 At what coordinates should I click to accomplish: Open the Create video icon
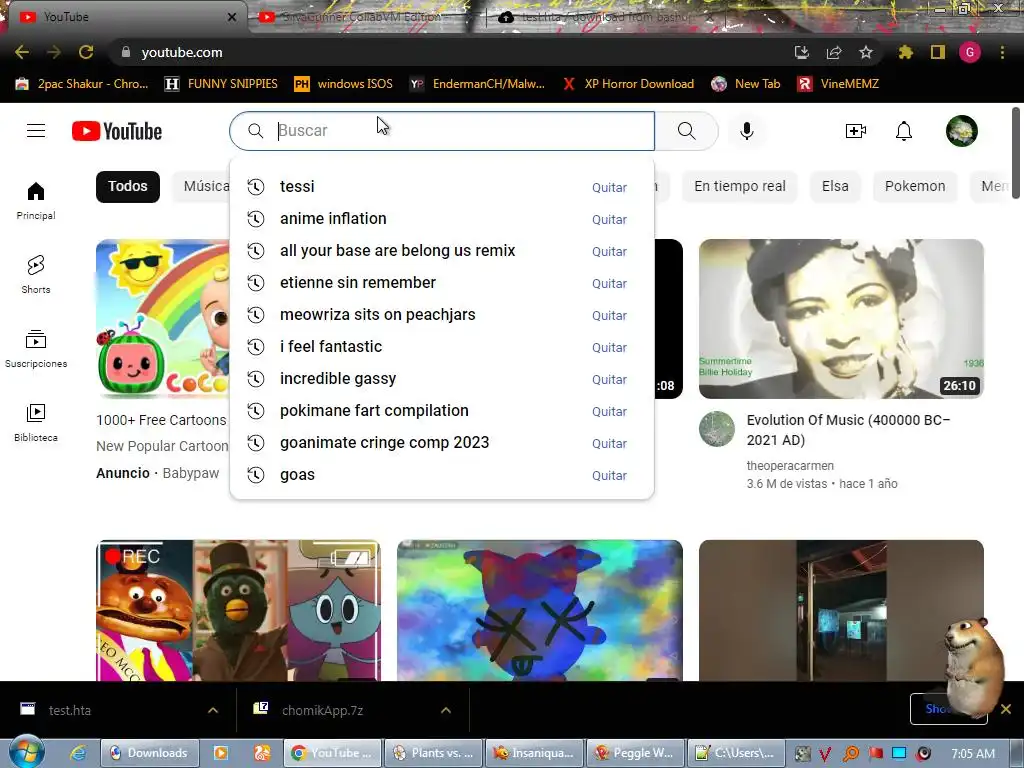point(856,131)
